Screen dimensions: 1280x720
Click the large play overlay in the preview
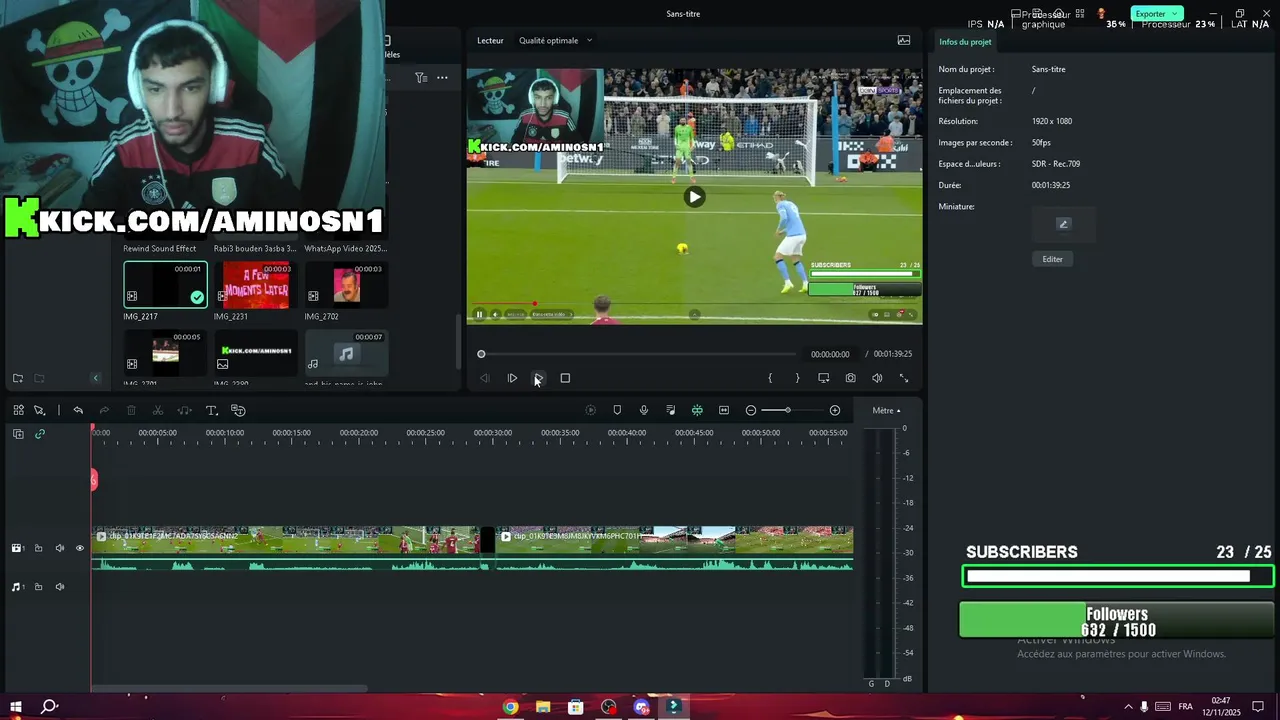694,197
